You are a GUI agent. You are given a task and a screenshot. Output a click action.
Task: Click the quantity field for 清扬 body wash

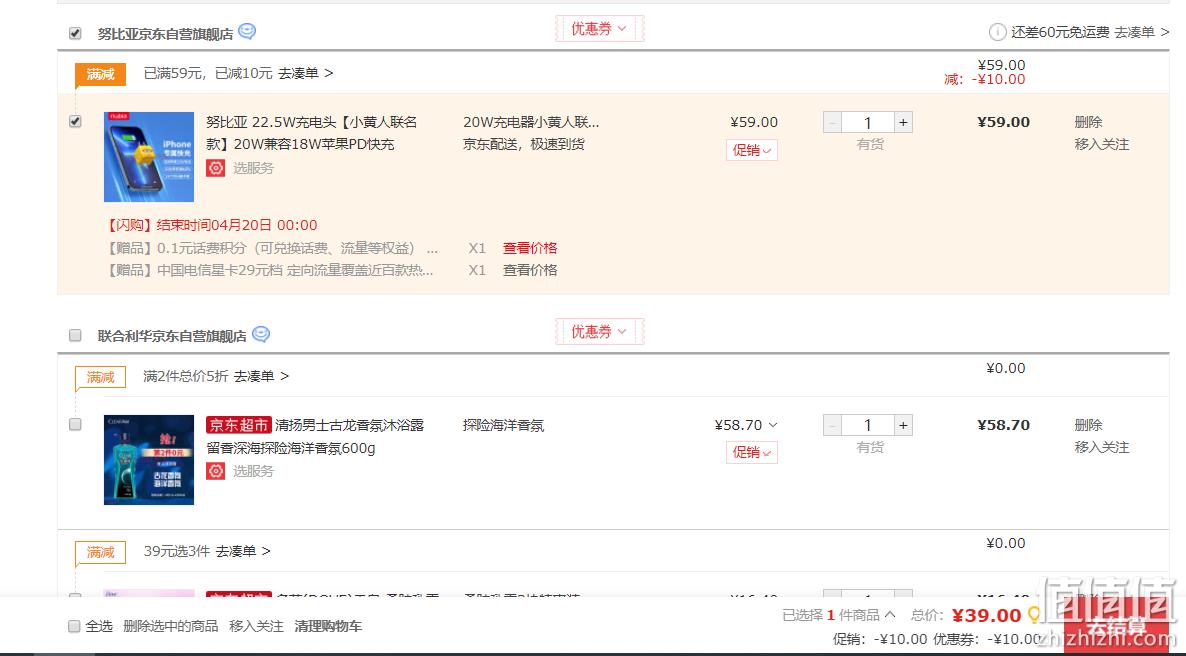[868, 425]
